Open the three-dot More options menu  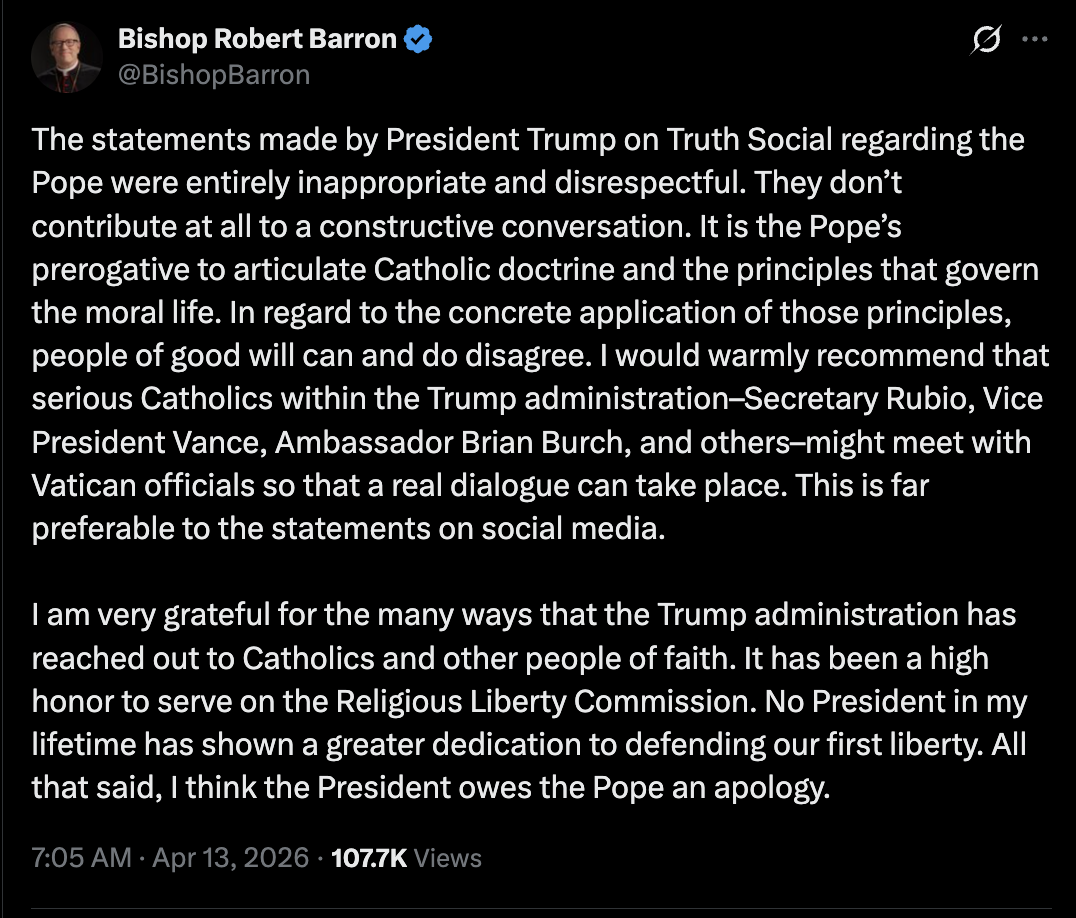point(1033,40)
